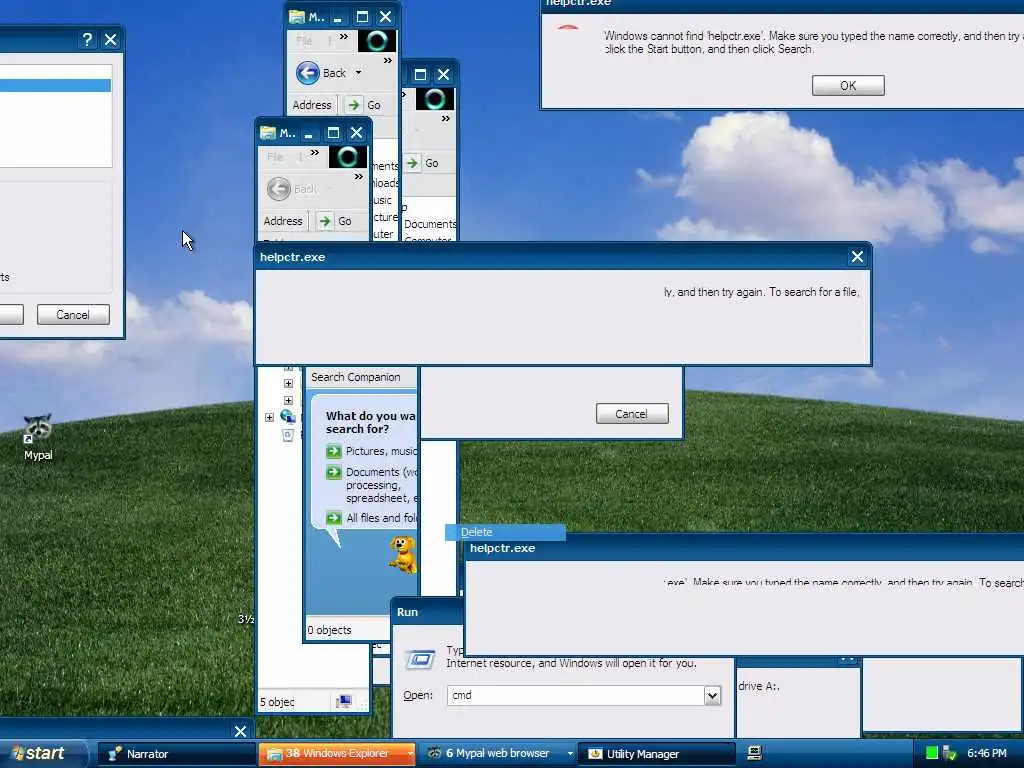Image resolution: width=1024 pixels, height=768 pixels.
Task: Open File menu in Explorer window with greyed Back
Action: (x=275, y=157)
